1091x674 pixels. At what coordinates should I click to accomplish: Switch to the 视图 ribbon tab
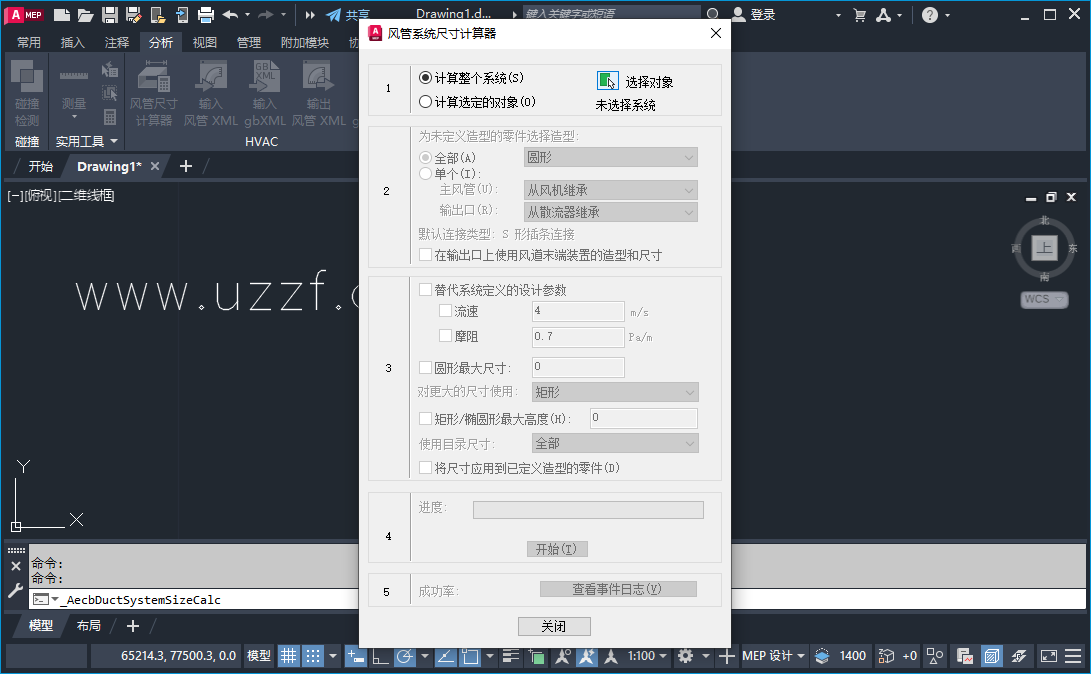coord(204,41)
